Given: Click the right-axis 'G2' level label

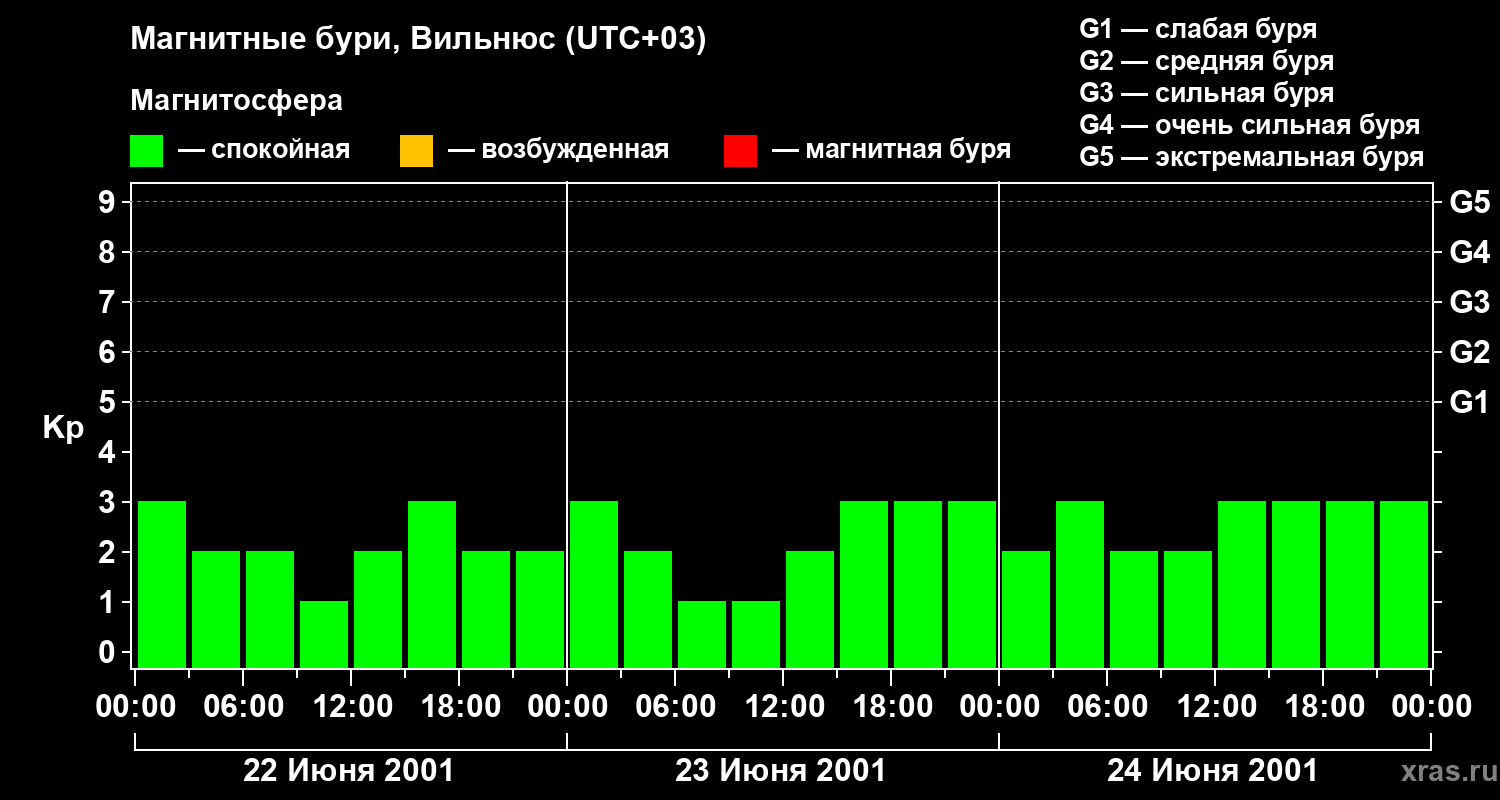Looking at the screenshot, I should pyautogui.click(x=1469, y=353).
